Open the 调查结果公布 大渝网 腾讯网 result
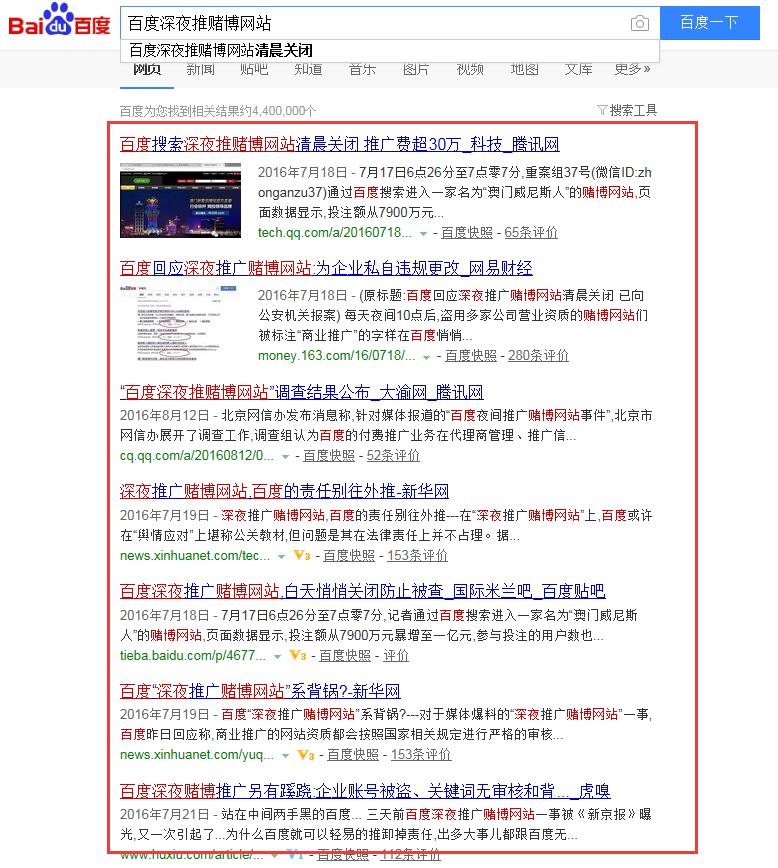 [301, 392]
